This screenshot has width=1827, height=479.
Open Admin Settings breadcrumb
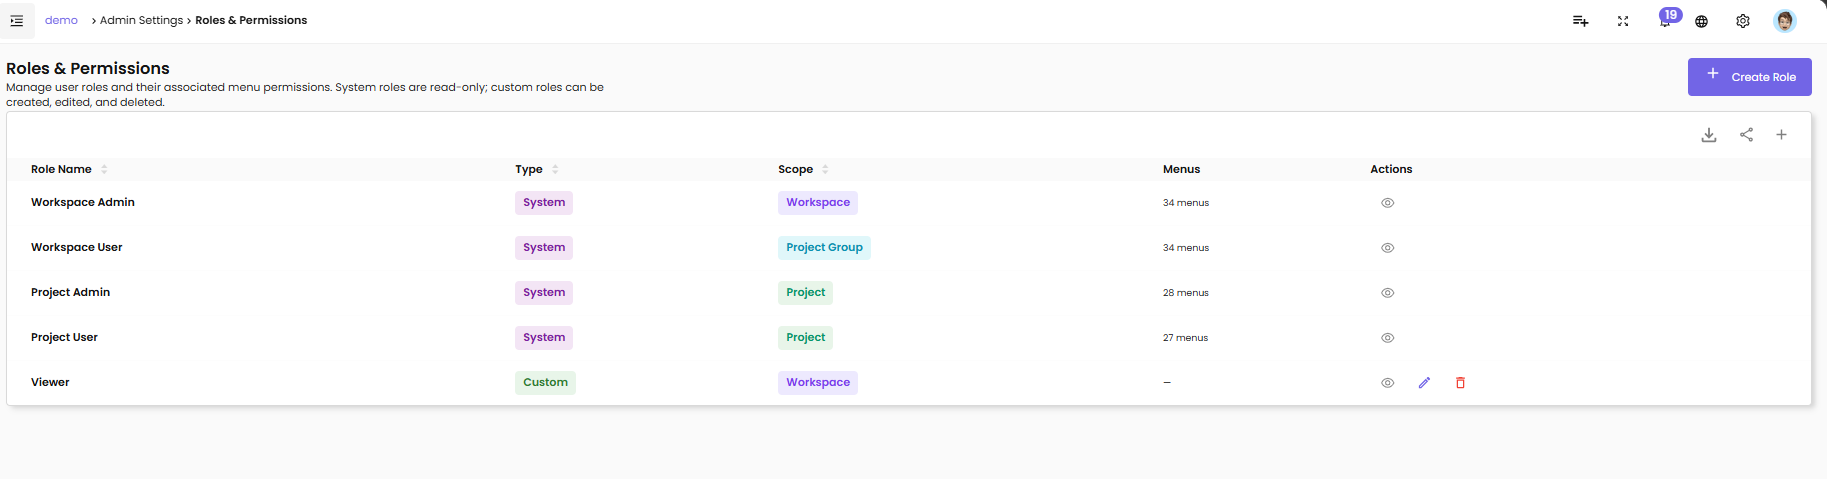click(x=141, y=20)
